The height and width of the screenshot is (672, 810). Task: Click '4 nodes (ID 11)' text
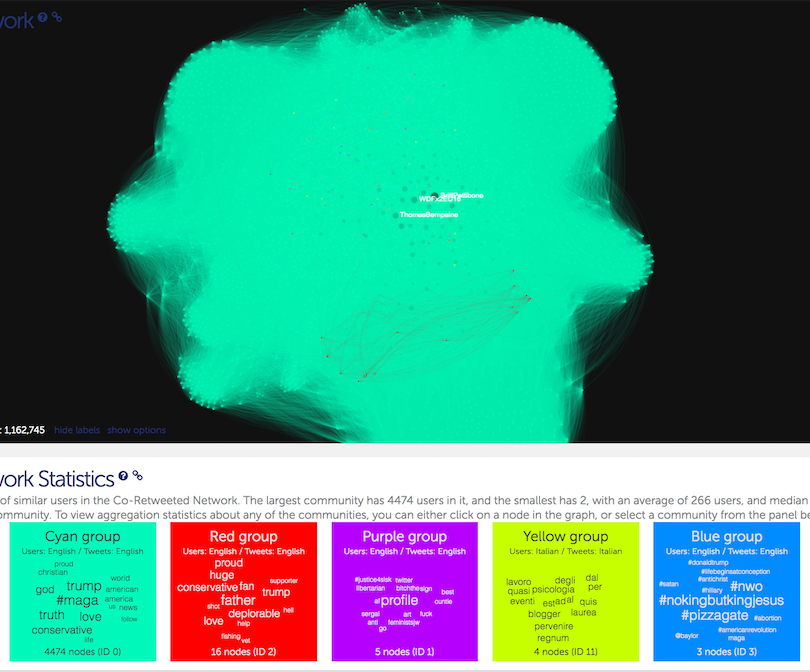[566, 651]
